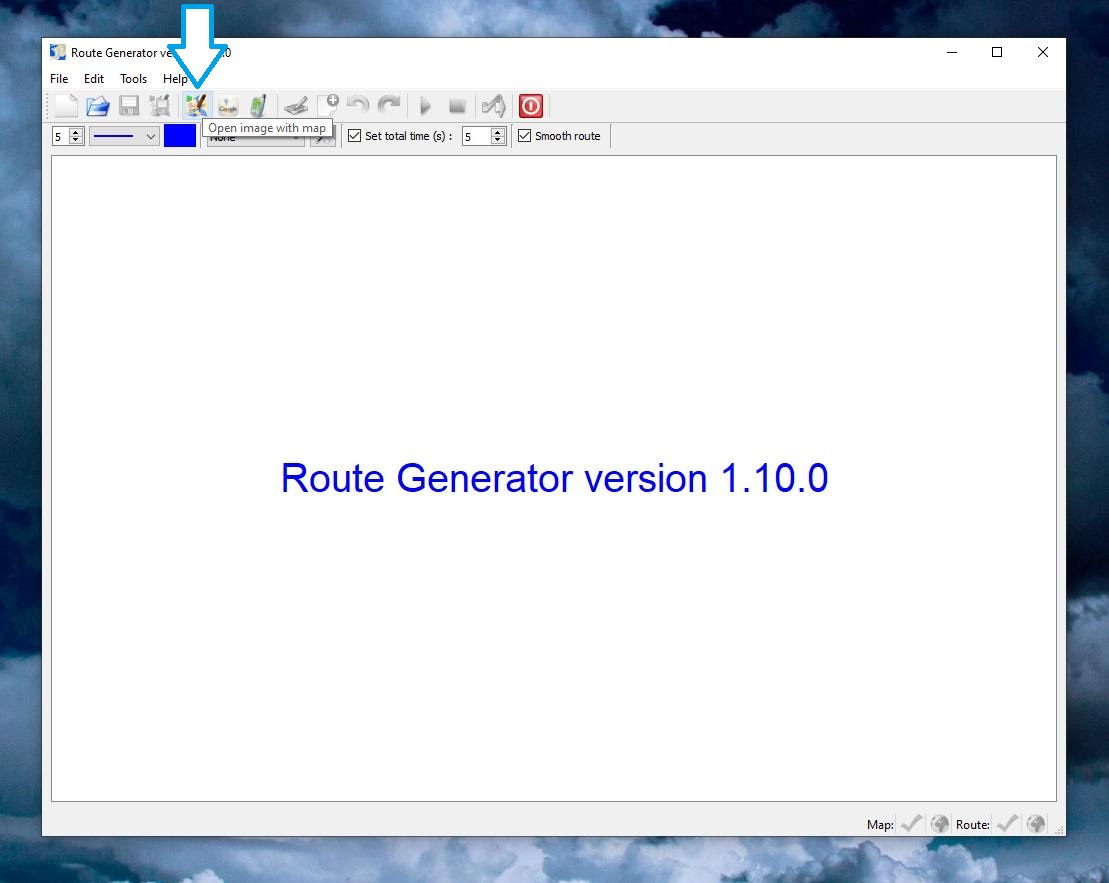Viewport: 1109px width, 883px height.
Task: Toggle the Set total time checkbox
Action: coord(354,135)
